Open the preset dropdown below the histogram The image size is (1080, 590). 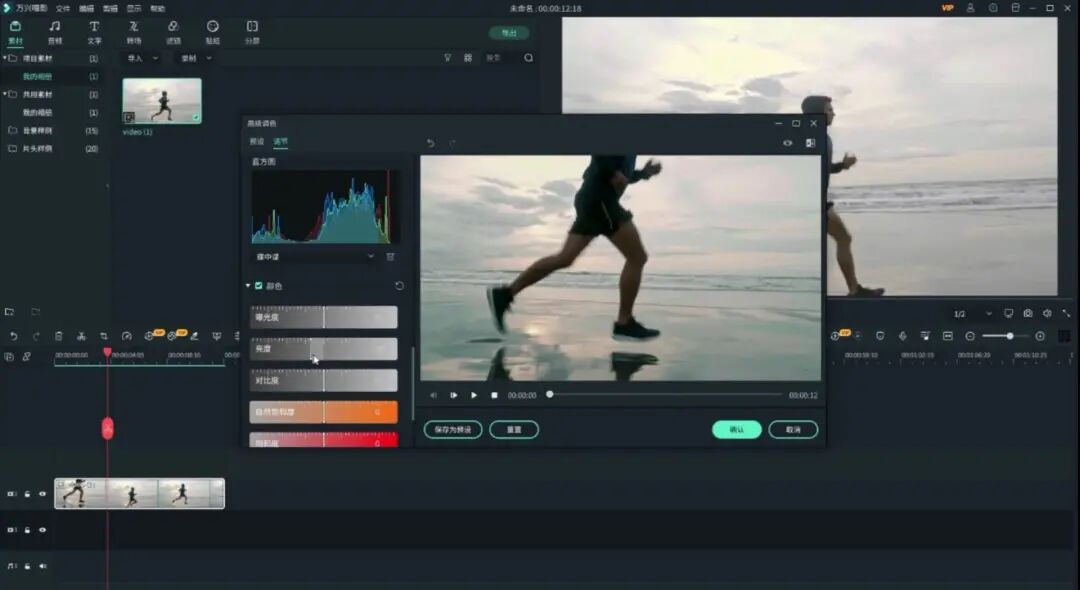(x=314, y=256)
